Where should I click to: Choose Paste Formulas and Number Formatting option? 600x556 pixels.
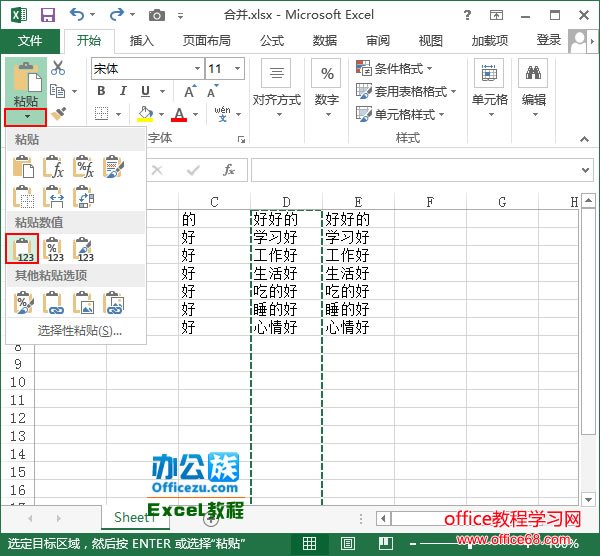pyautogui.click(x=83, y=166)
